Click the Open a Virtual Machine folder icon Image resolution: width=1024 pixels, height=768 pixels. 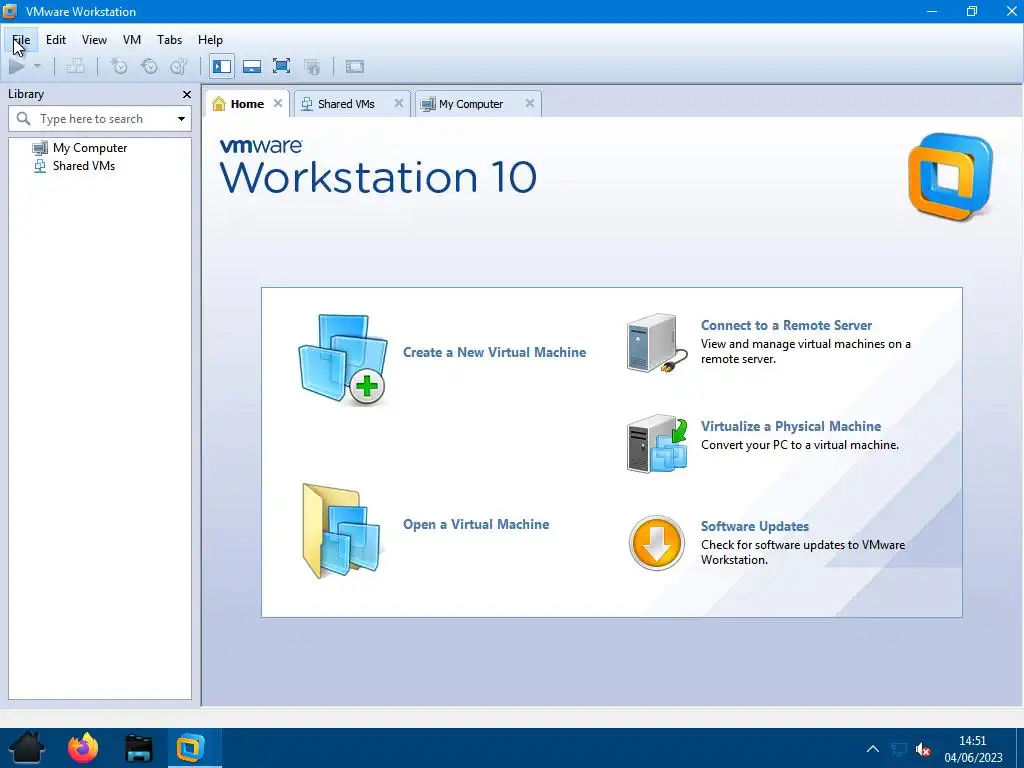coord(342,530)
